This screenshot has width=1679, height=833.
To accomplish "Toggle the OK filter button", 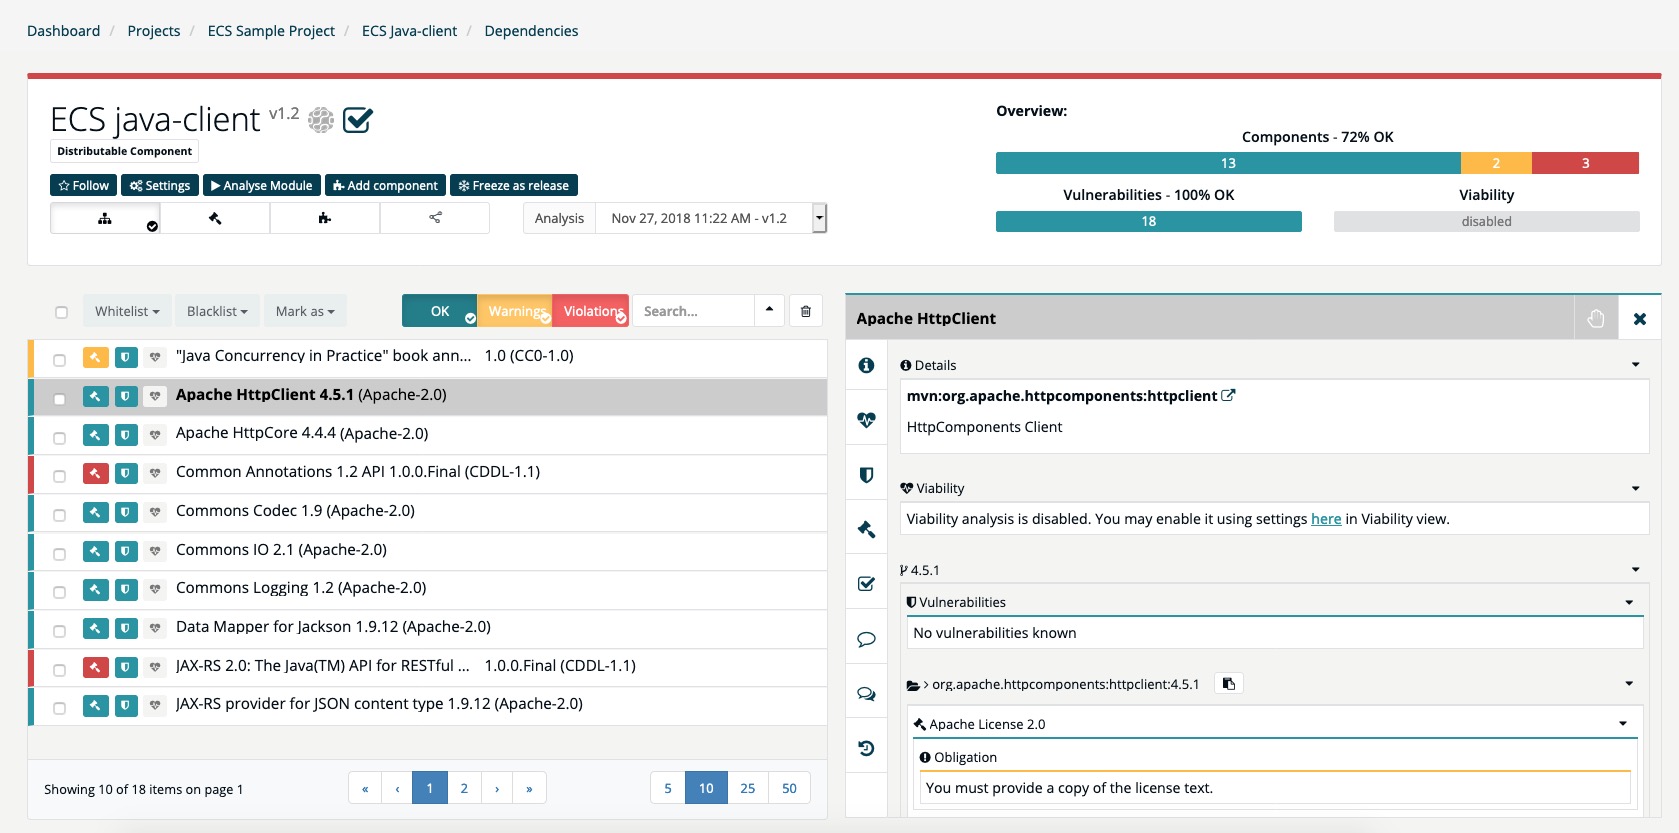I will [x=440, y=311].
